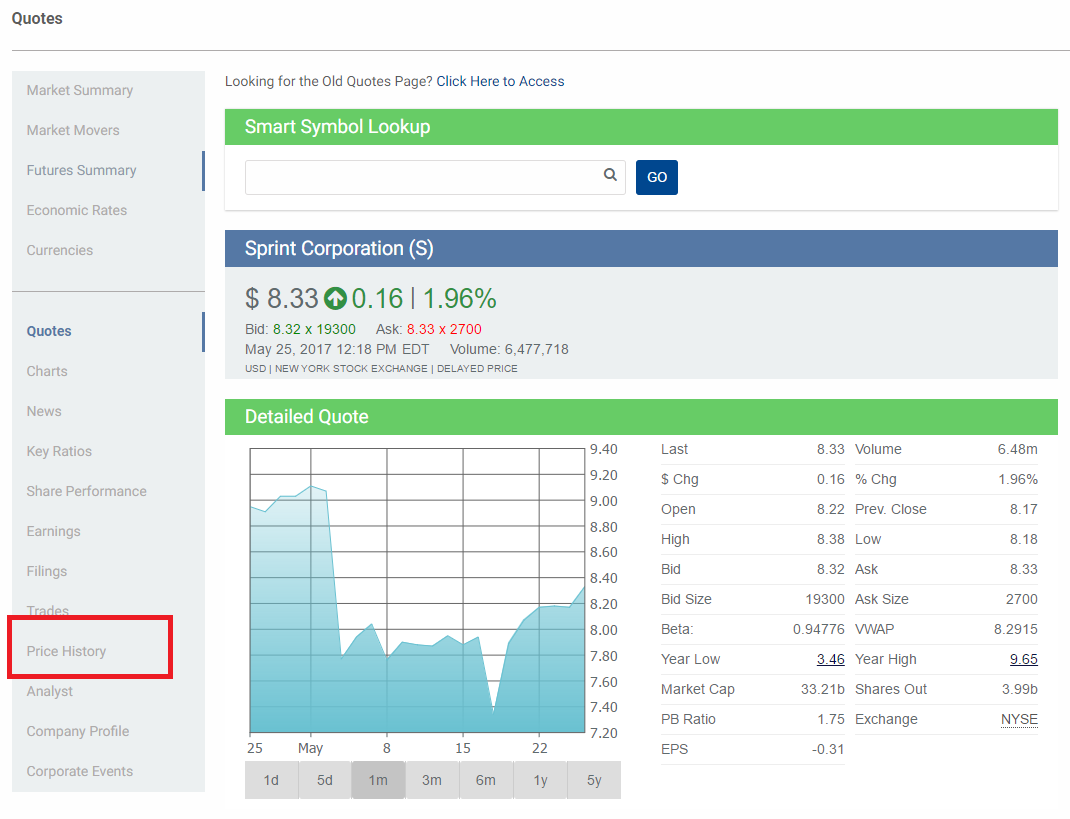
Task: Click the High value 8.38
Action: click(x=830, y=539)
